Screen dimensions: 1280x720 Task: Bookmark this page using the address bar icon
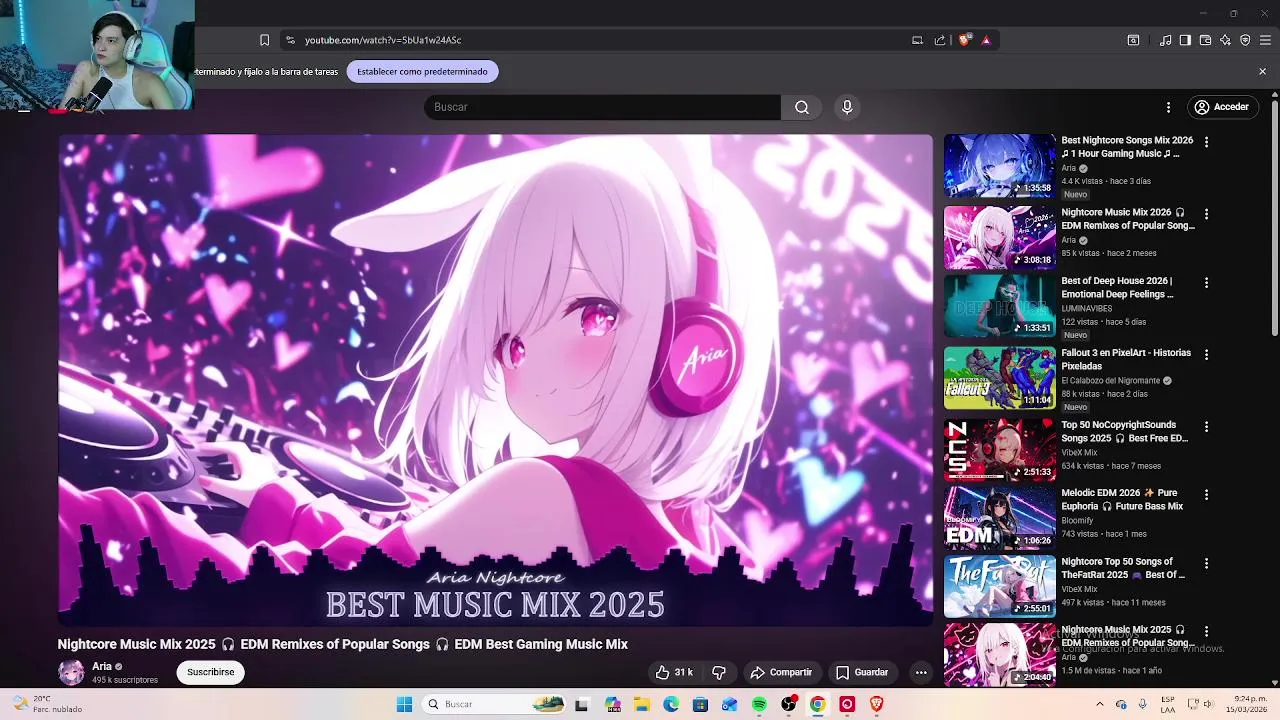(x=264, y=40)
